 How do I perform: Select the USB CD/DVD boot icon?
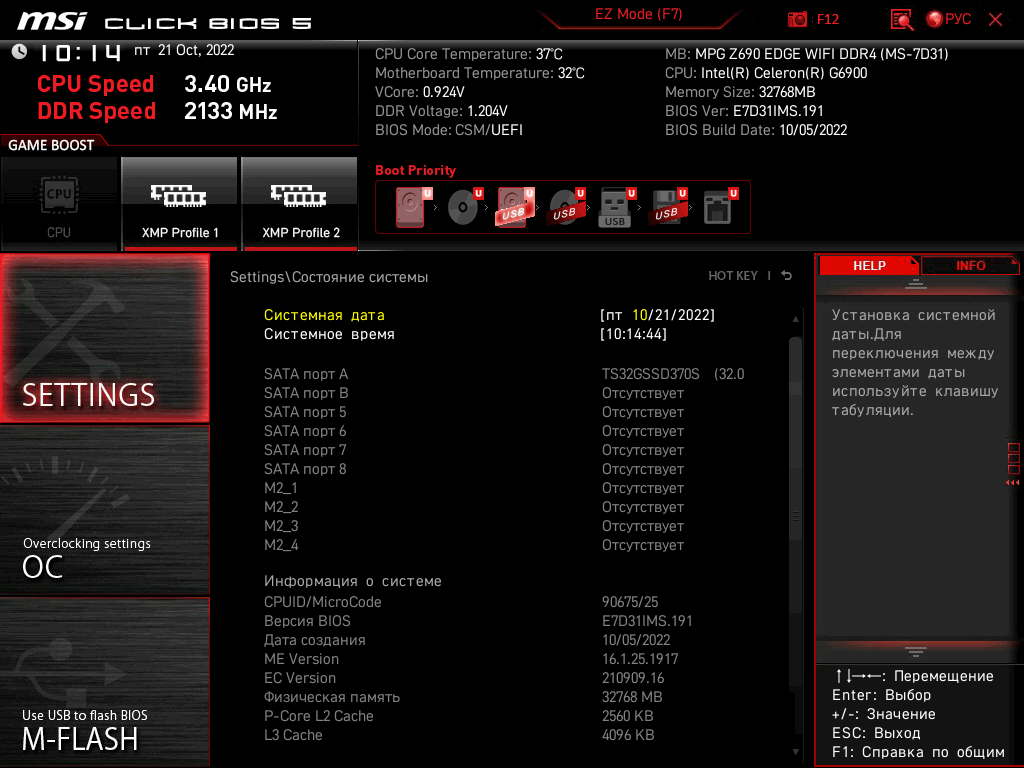(x=566, y=207)
